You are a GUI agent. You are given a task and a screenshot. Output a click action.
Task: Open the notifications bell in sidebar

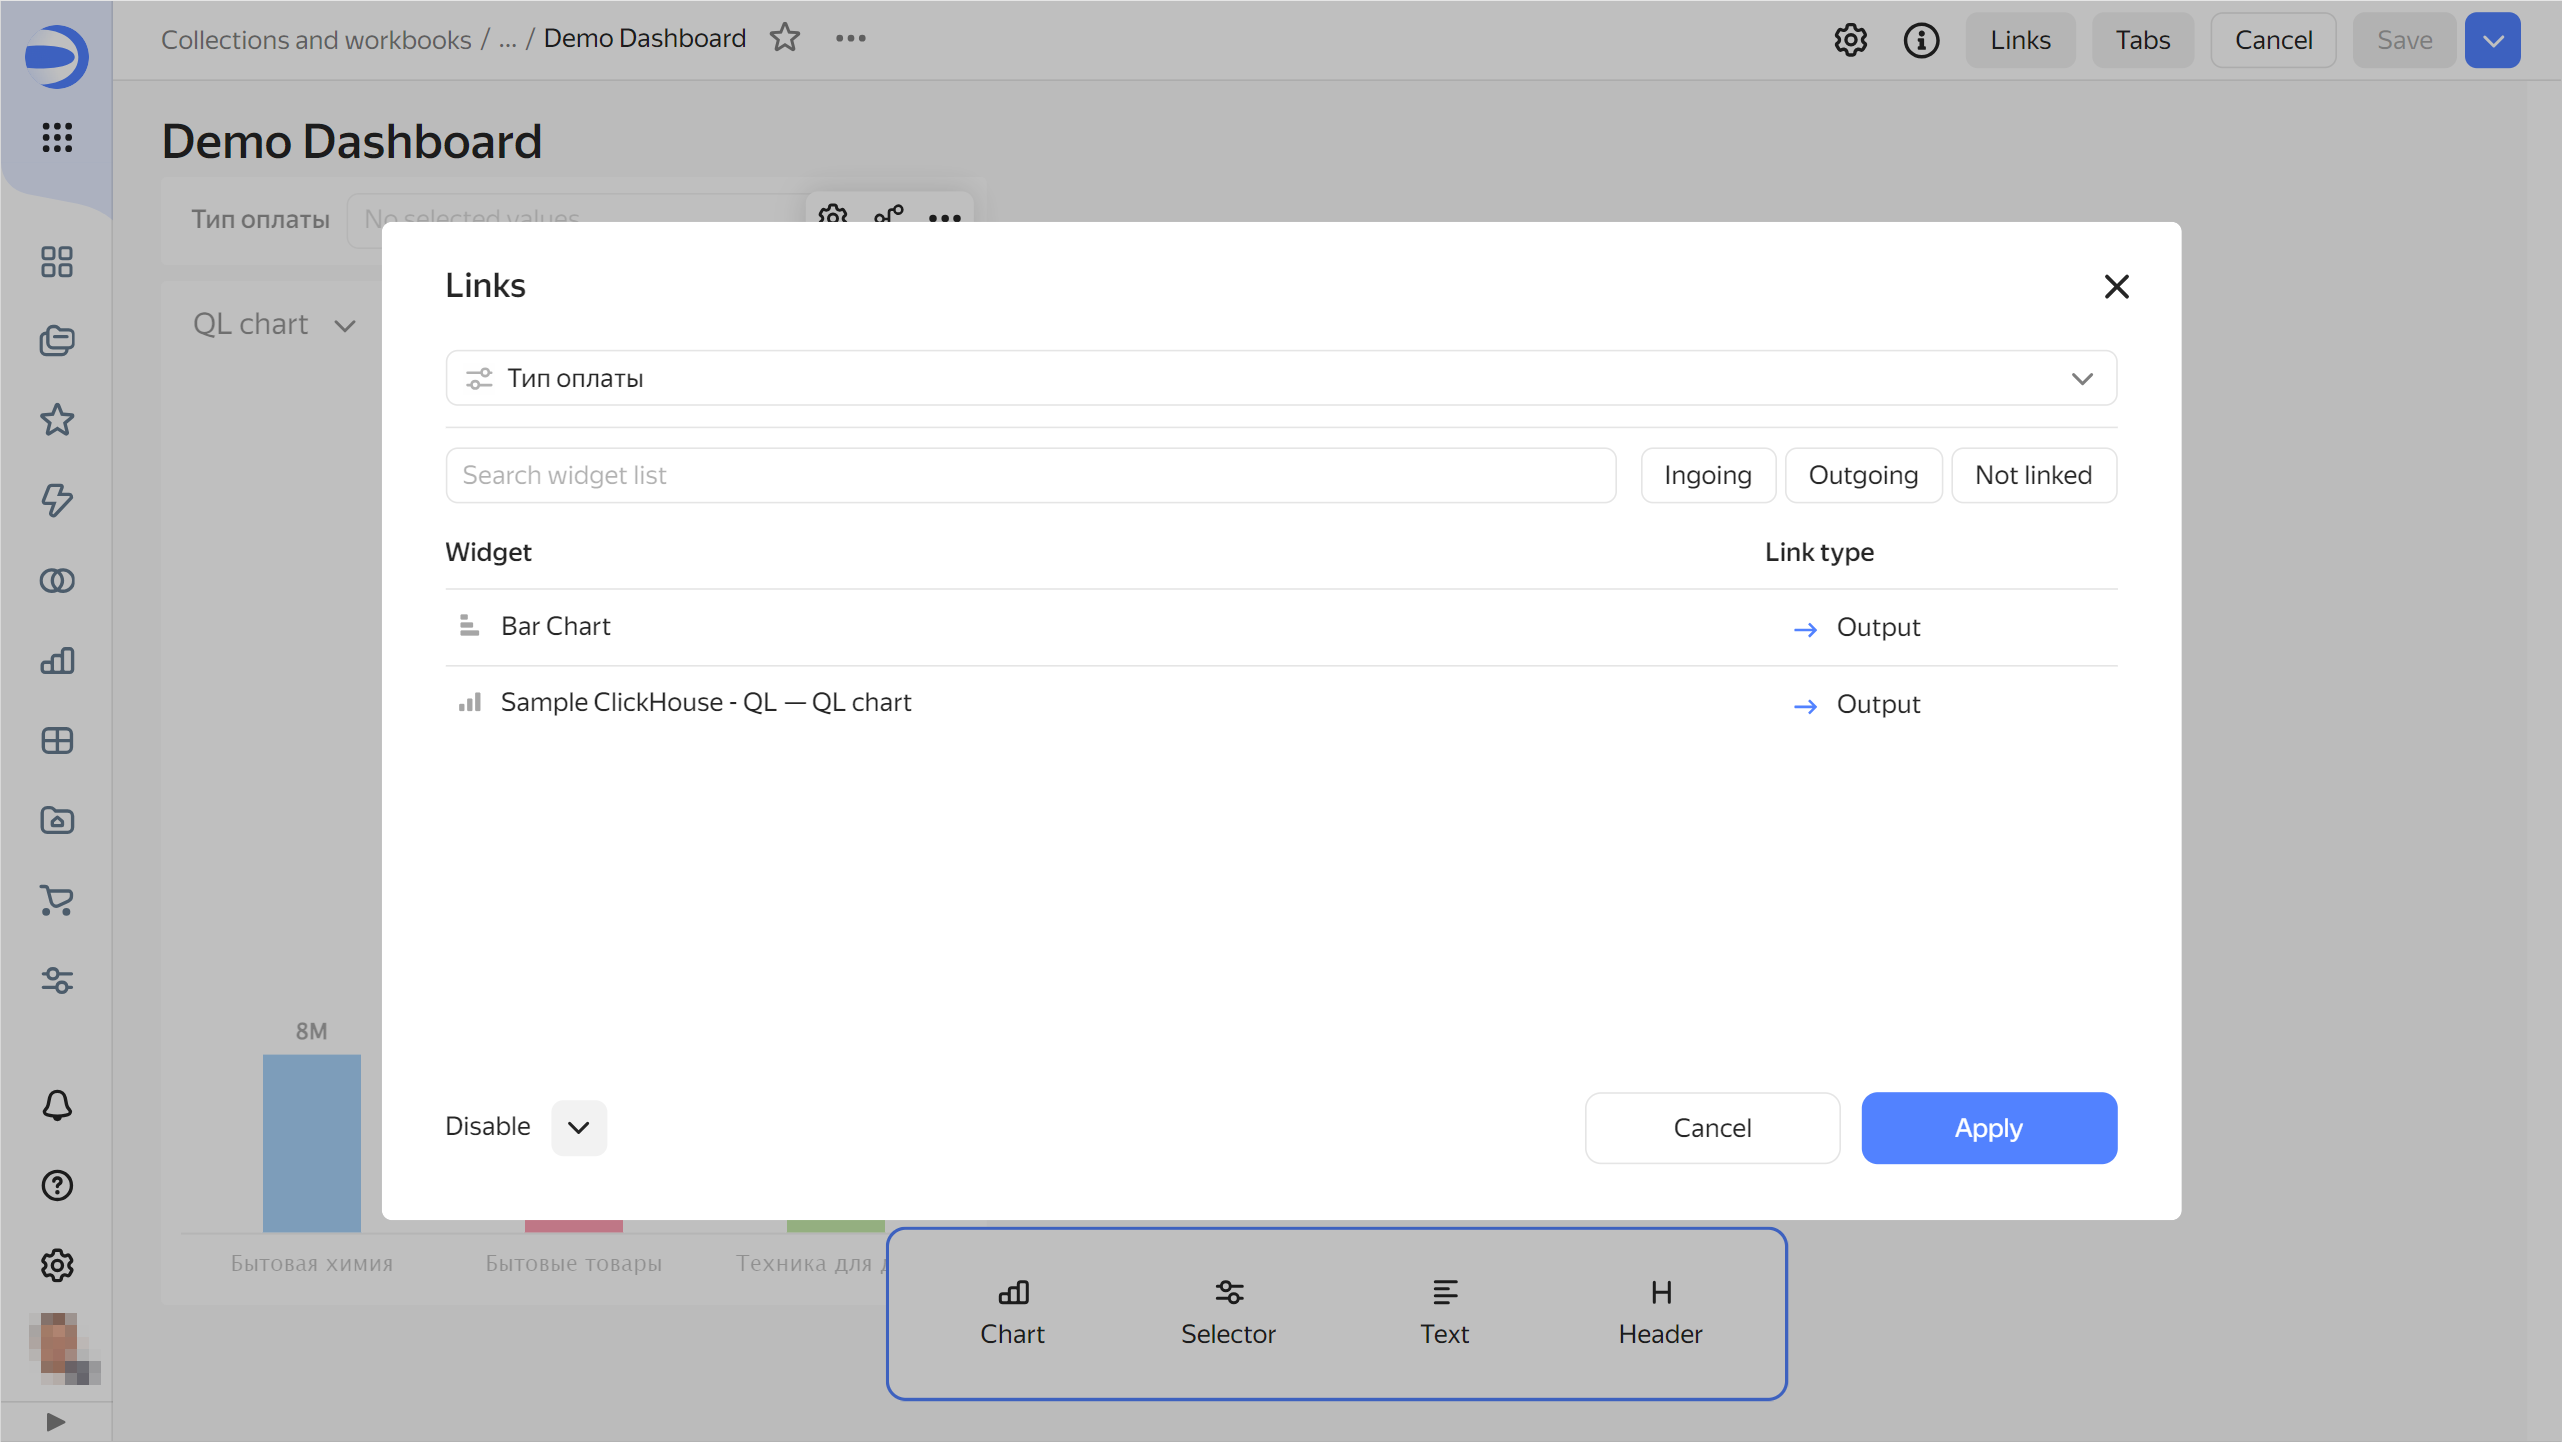57,1105
